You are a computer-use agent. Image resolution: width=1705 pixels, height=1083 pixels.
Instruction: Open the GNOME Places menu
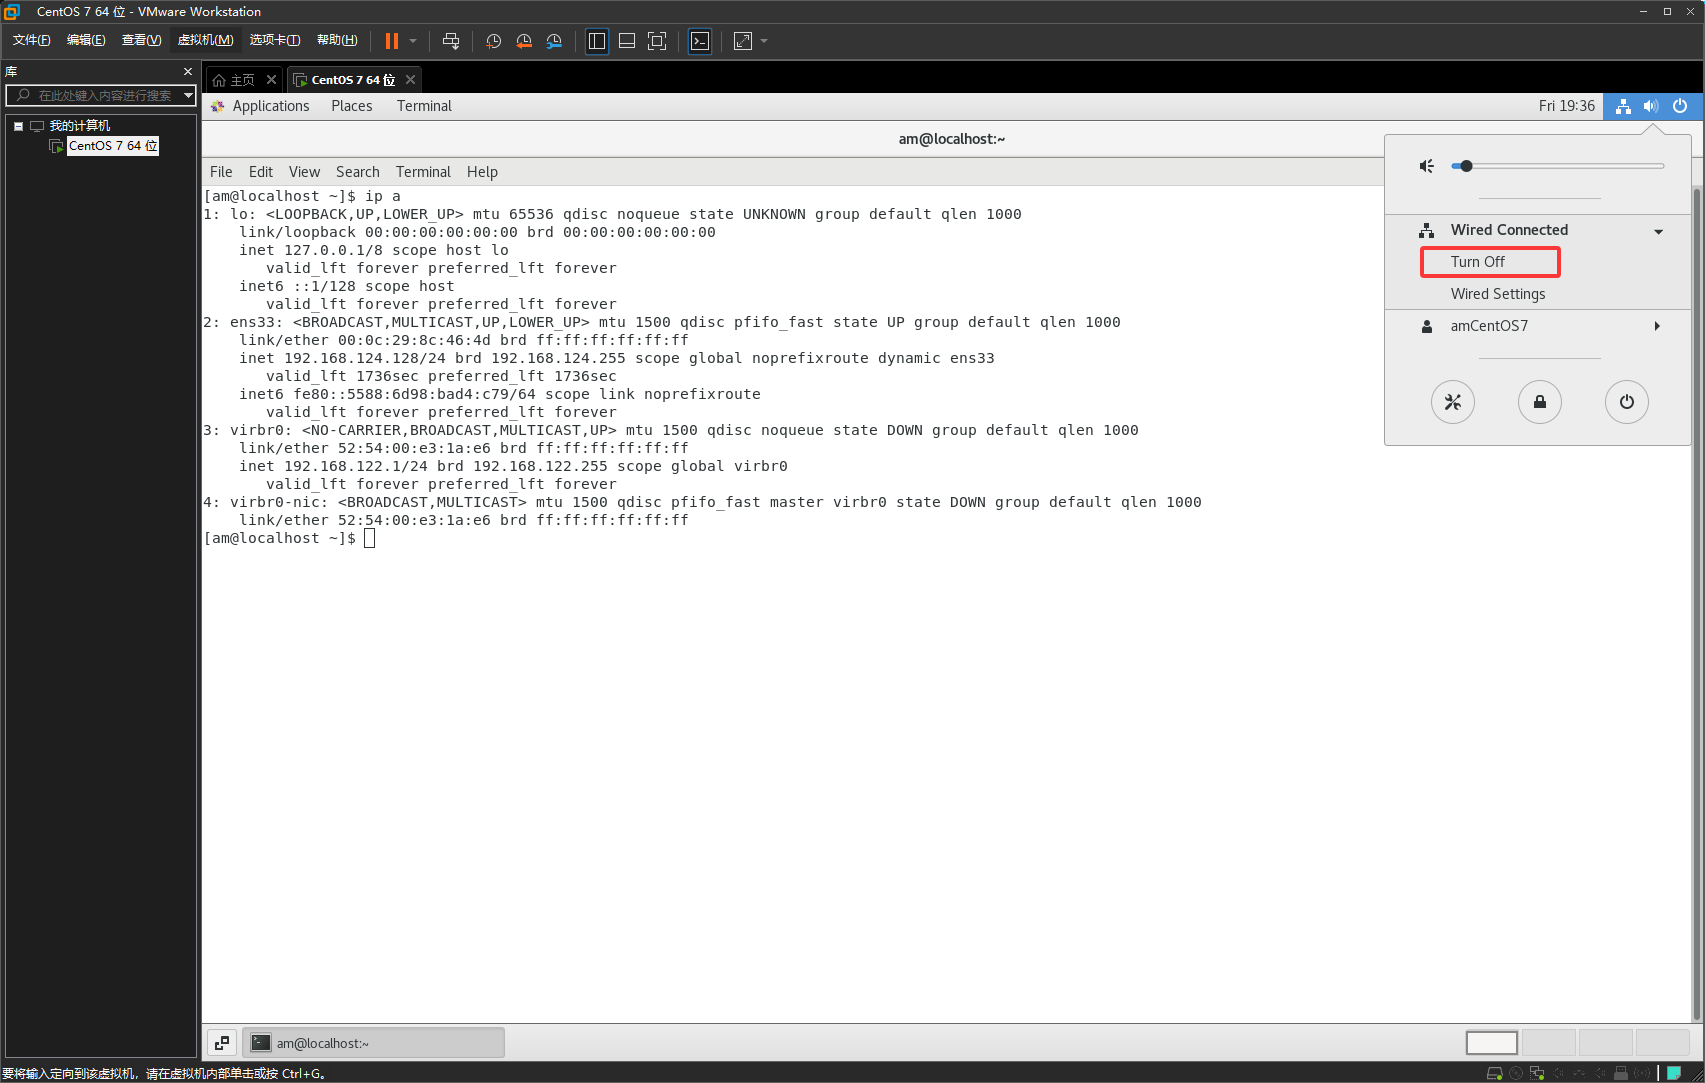(x=352, y=106)
